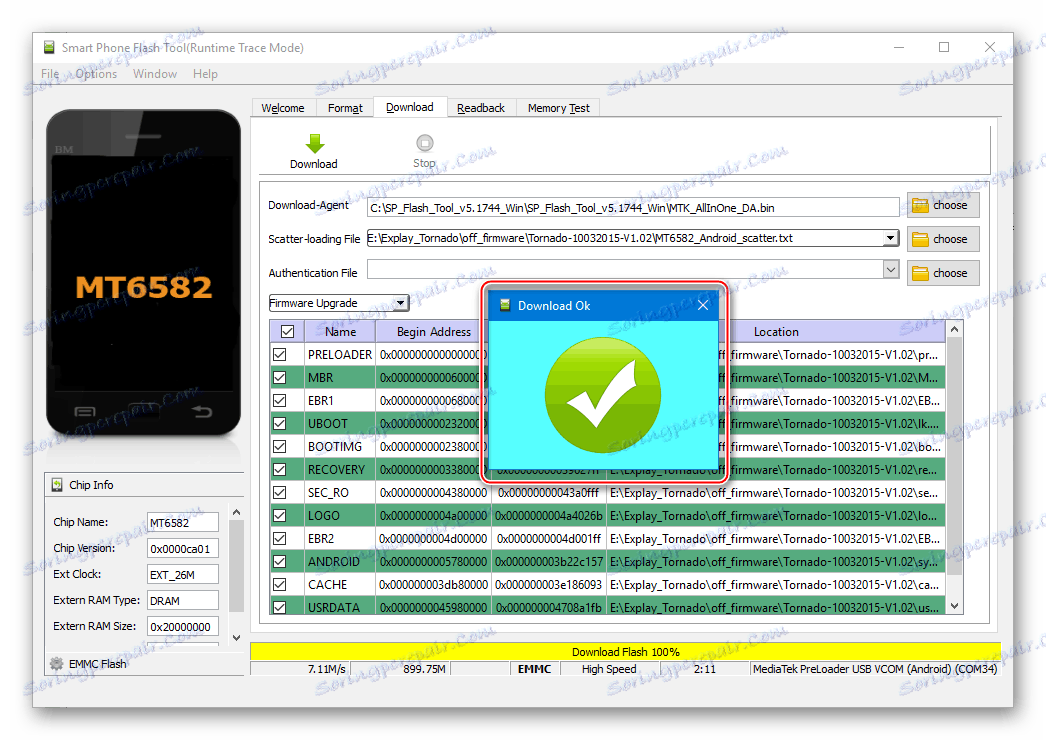Click folder icon beside Scatter-loading choose
Image resolution: width=1046 pixels, height=740 pixels.
pyautogui.click(x=920, y=240)
